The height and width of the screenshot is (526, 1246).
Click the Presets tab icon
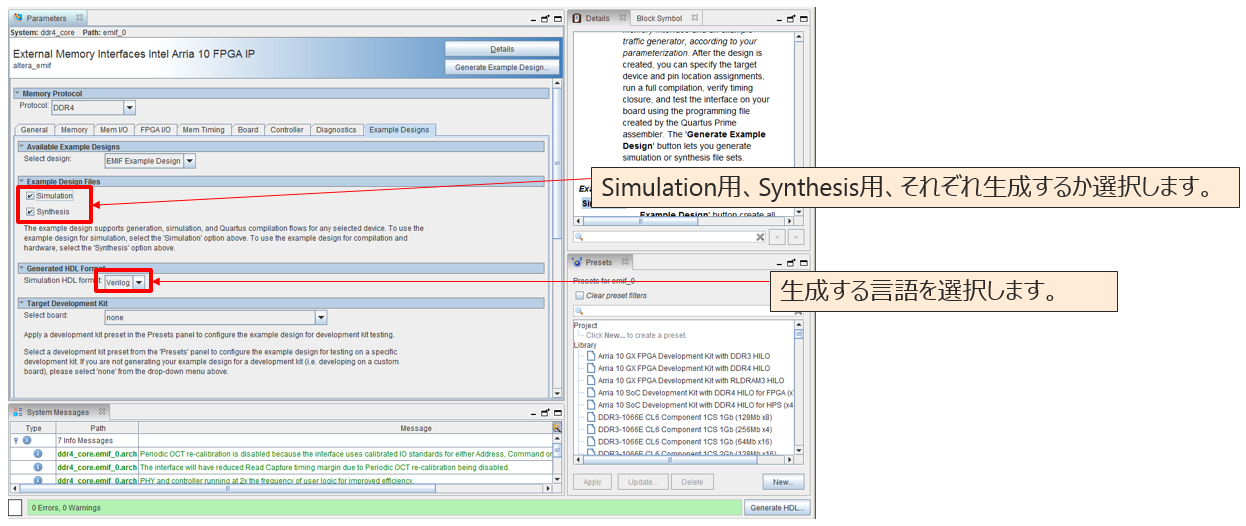coord(578,263)
